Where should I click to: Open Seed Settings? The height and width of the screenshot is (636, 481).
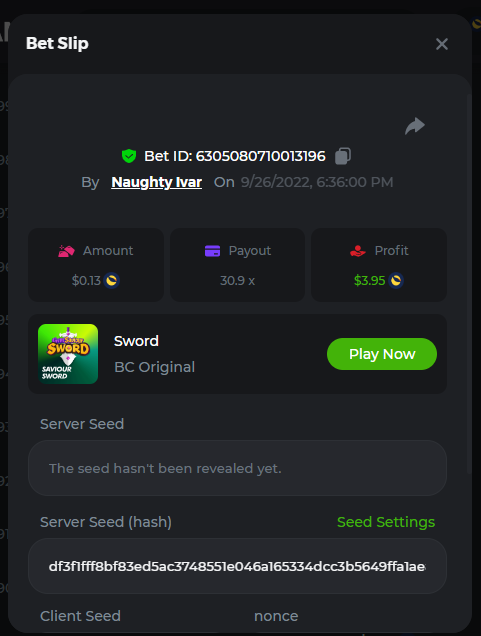coord(386,522)
